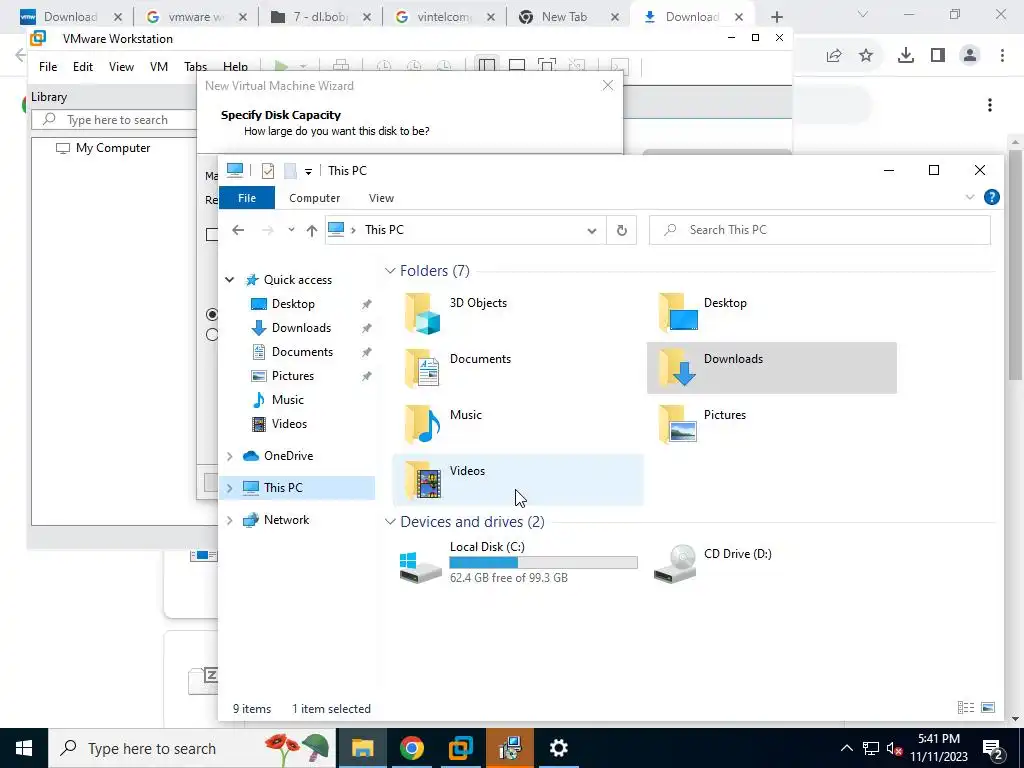Viewport: 1024px width, 768px height.
Task: Open Local Disk (C:) drive
Action: 517,562
